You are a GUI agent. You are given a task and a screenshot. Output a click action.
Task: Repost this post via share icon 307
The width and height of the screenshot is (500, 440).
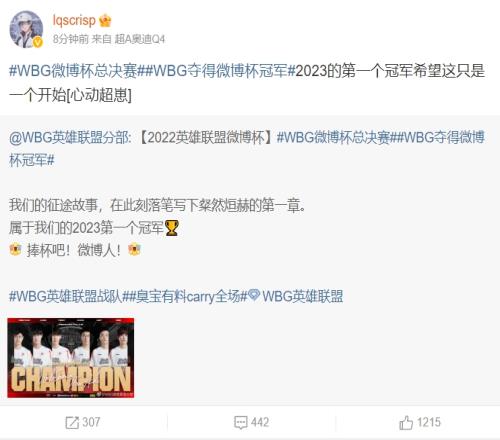pos(82,422)
